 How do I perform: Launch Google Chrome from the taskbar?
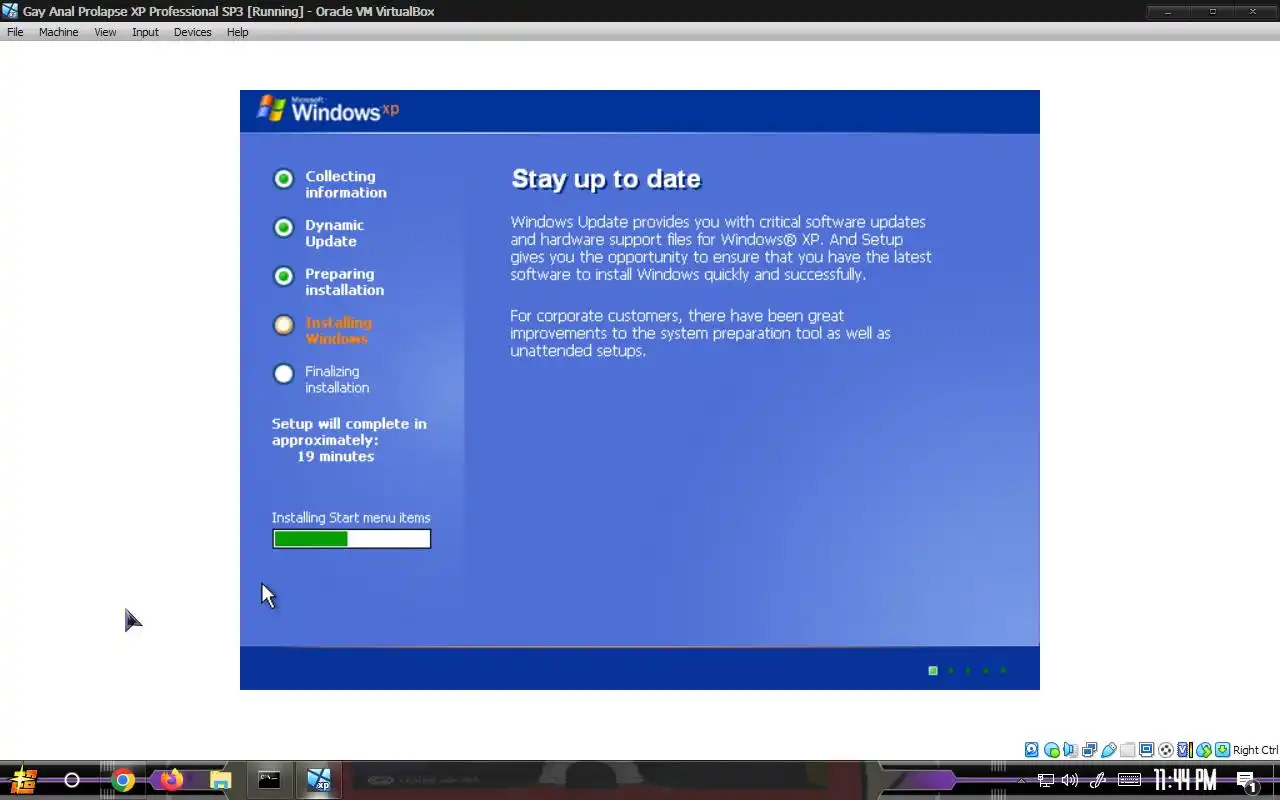pyautogui.click(x=123, y=780)
